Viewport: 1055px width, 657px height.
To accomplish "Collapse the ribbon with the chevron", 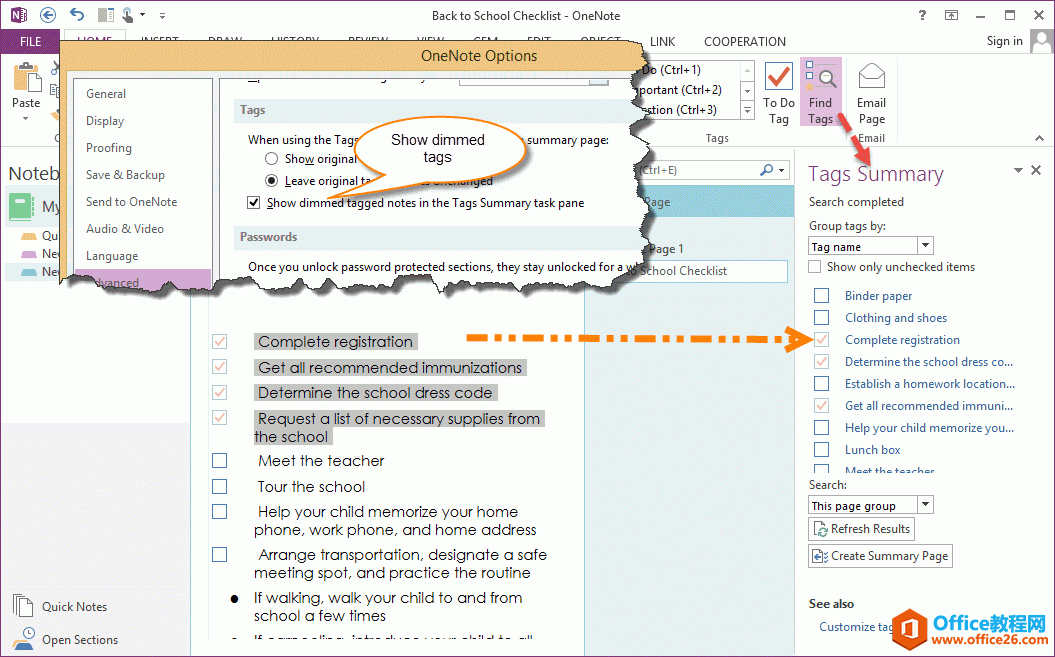I will [1040, 138].
